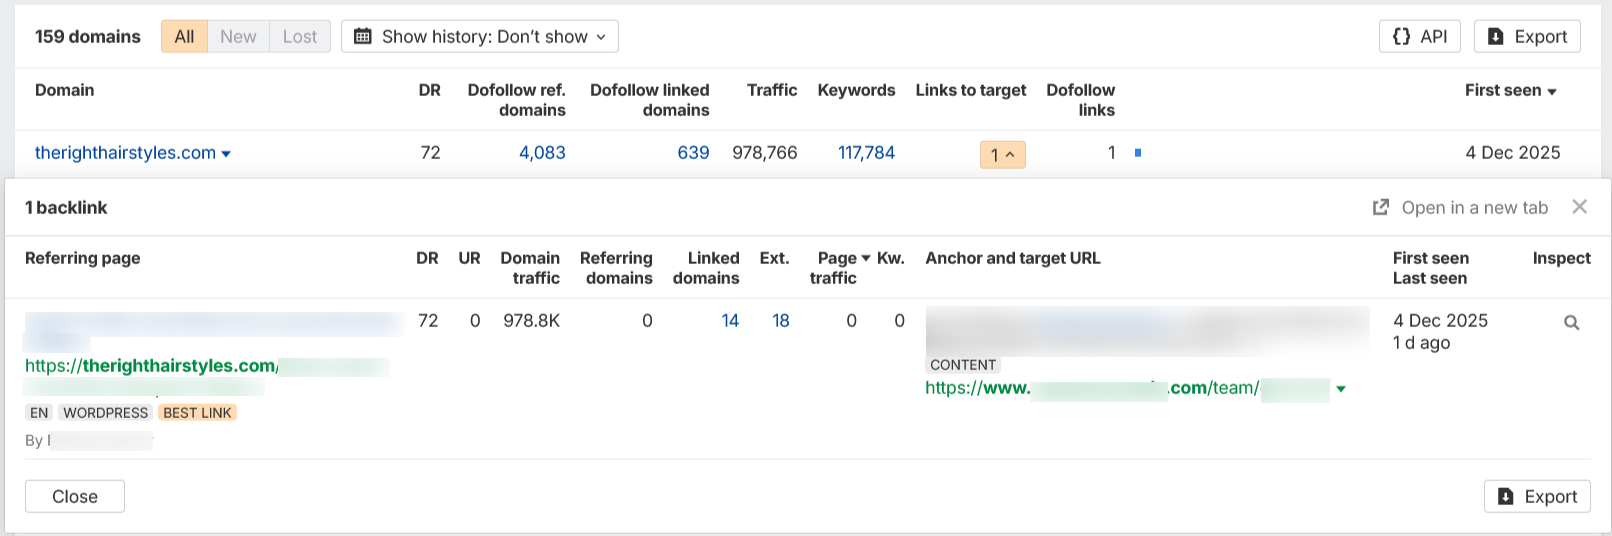Image resolution: width=1612 pixels, height=536 pixels.
Task: Open the 18 external links value
Action: pyautogui.click(x=781, y=321)
